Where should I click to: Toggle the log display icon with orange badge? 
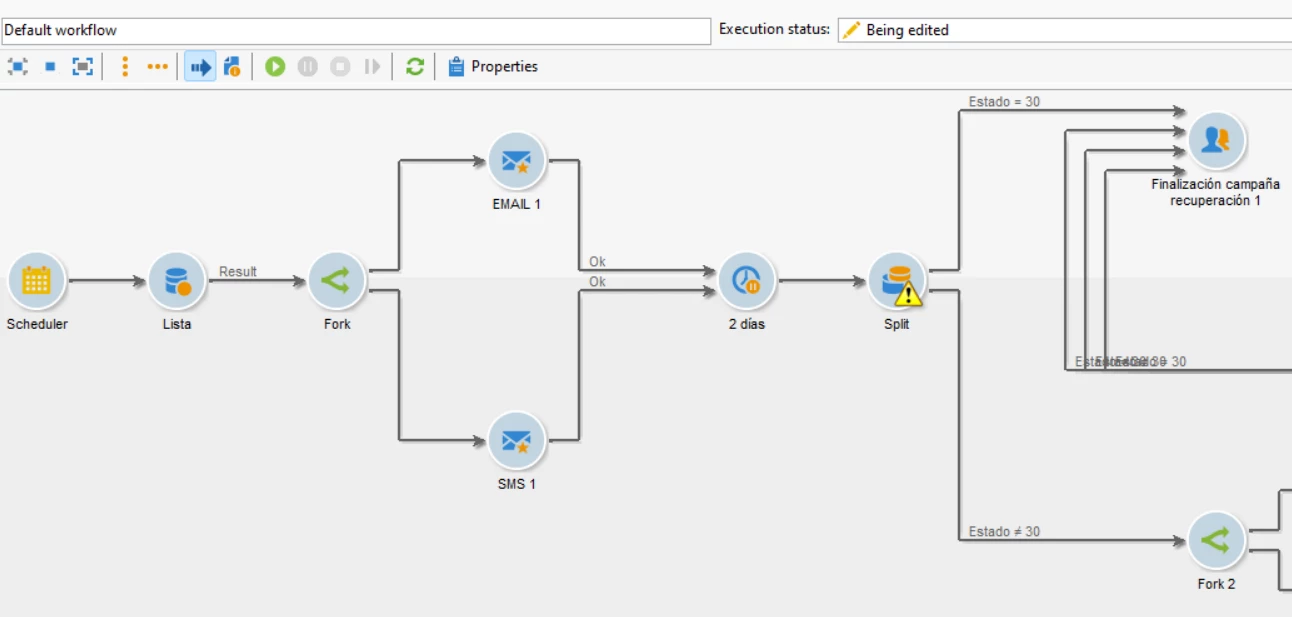pyautogui.click(x=231, y=67)
